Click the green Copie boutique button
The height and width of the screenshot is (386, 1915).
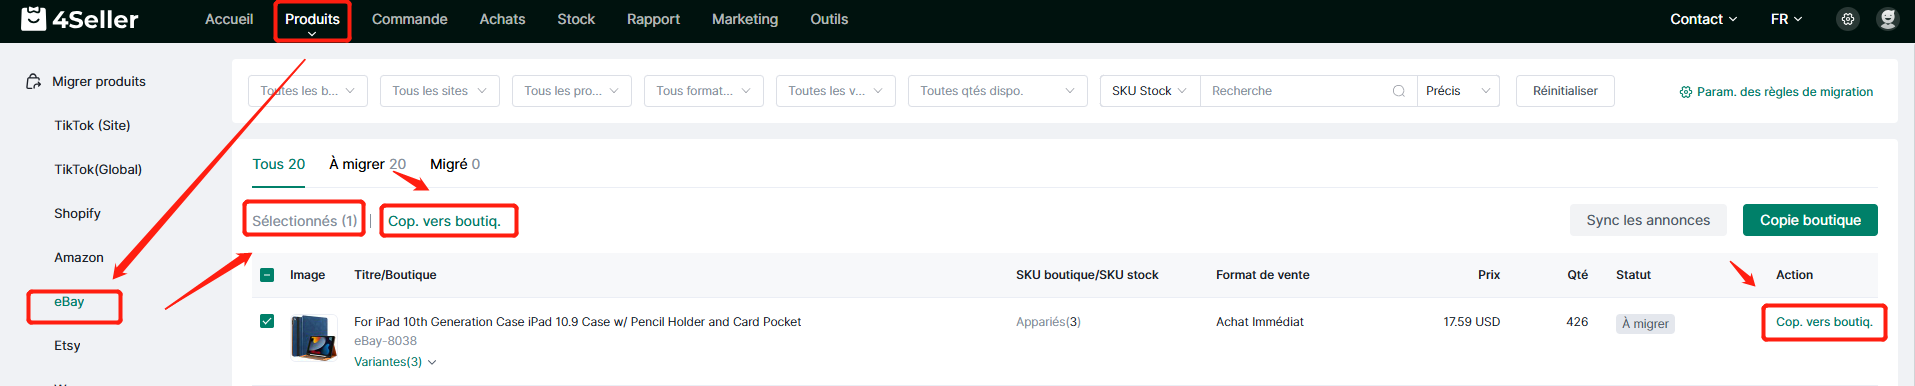pos(1810,220)
